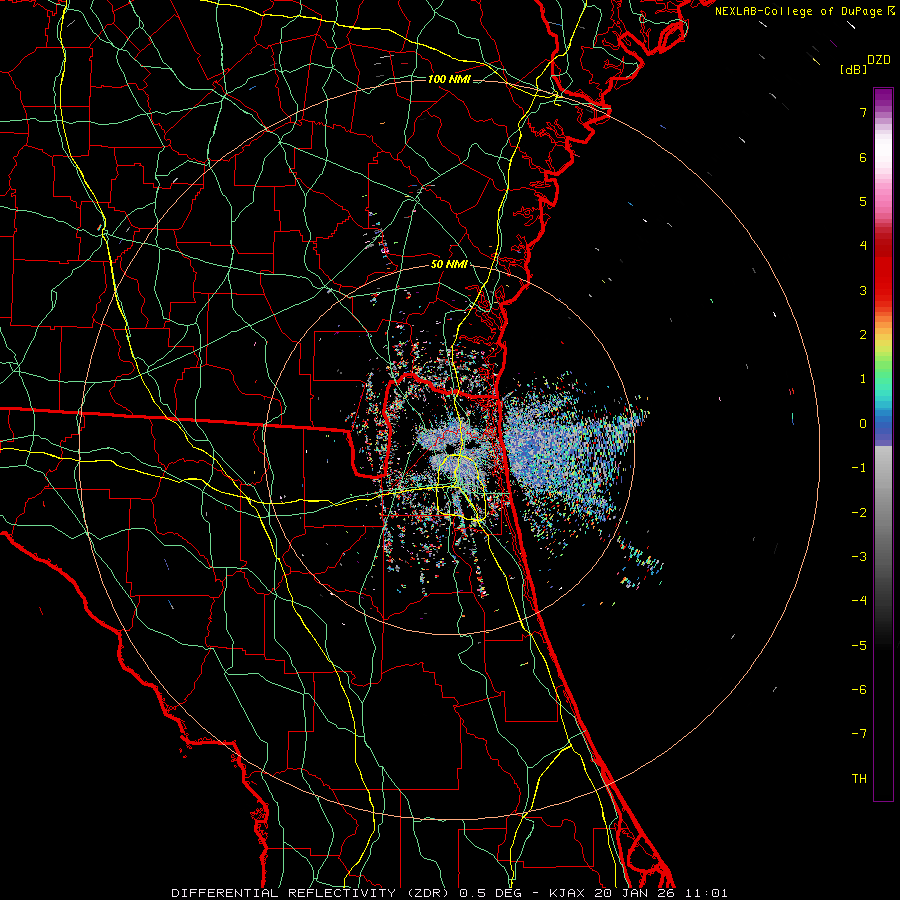
Task: Click legend value -4
Action: 859,600
